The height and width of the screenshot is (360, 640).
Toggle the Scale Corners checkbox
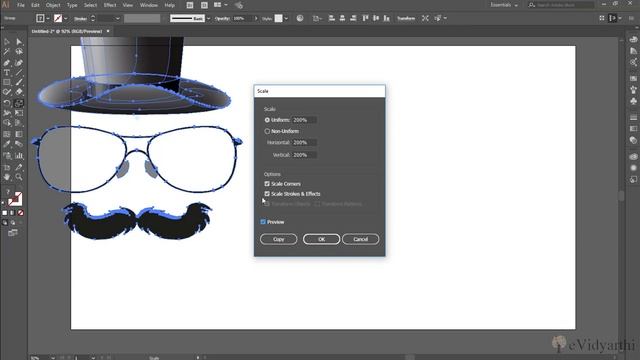pyautogui.click(x=267, y=184)
